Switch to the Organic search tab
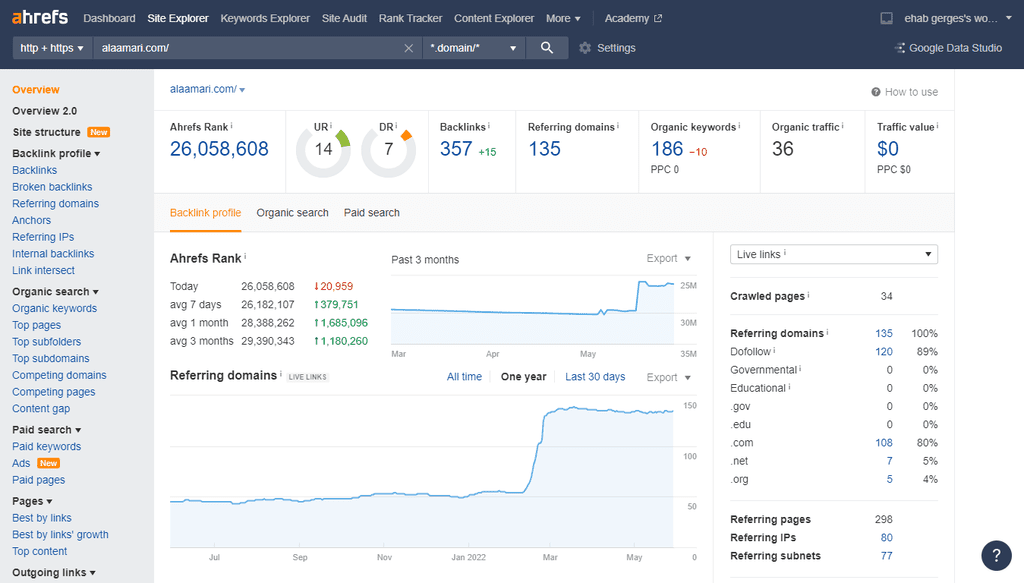Screen dimensions: 1024x583 (293, 213)
